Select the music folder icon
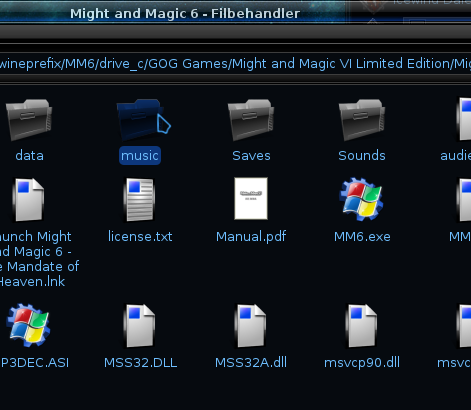This screenshot has width=471, height=410. pyautogui.click(x=140, y=119)
